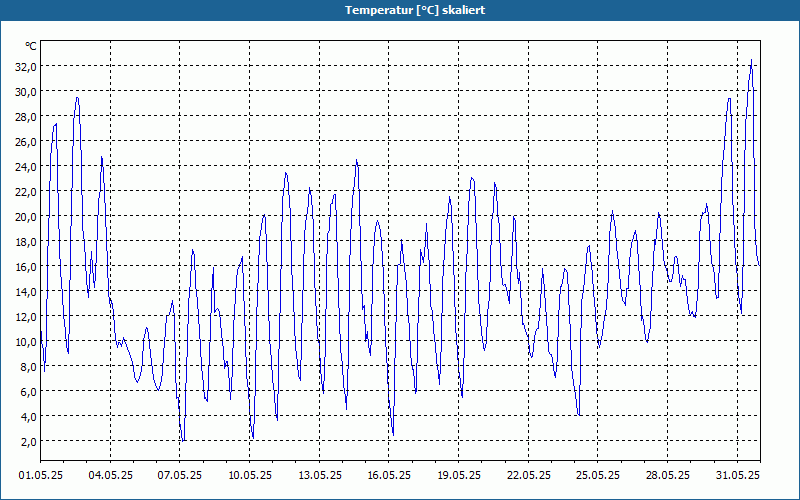Click the date label 13.05.25
This screenshot has height=500, width=800.
click(x=319, y=475)
